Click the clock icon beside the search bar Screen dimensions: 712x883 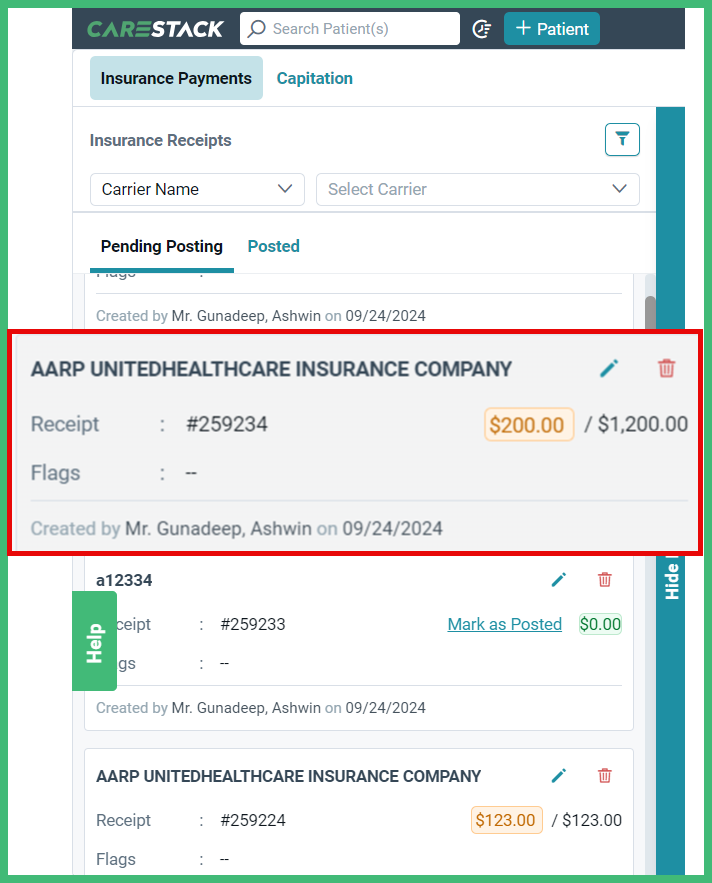(x=482, y=29)
